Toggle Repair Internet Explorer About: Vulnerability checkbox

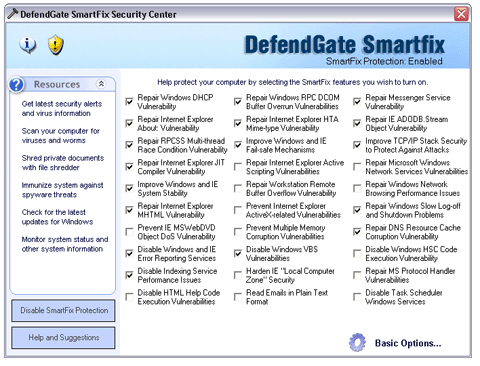click(x=129, y=123)
